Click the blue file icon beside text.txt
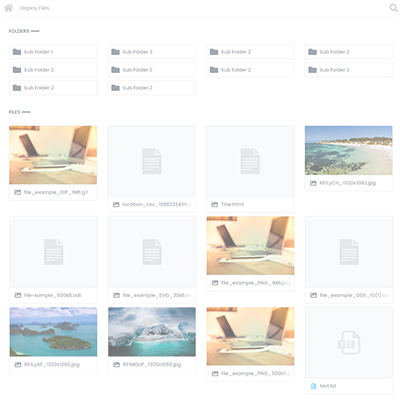This screenshot has height=400, width=400. (313, 386)
